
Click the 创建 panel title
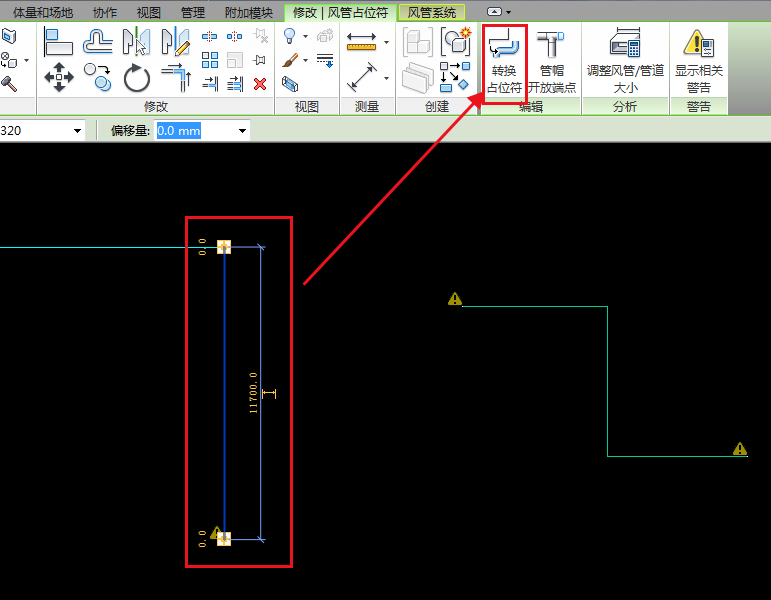pyautogui.click(x=437, y=107)
